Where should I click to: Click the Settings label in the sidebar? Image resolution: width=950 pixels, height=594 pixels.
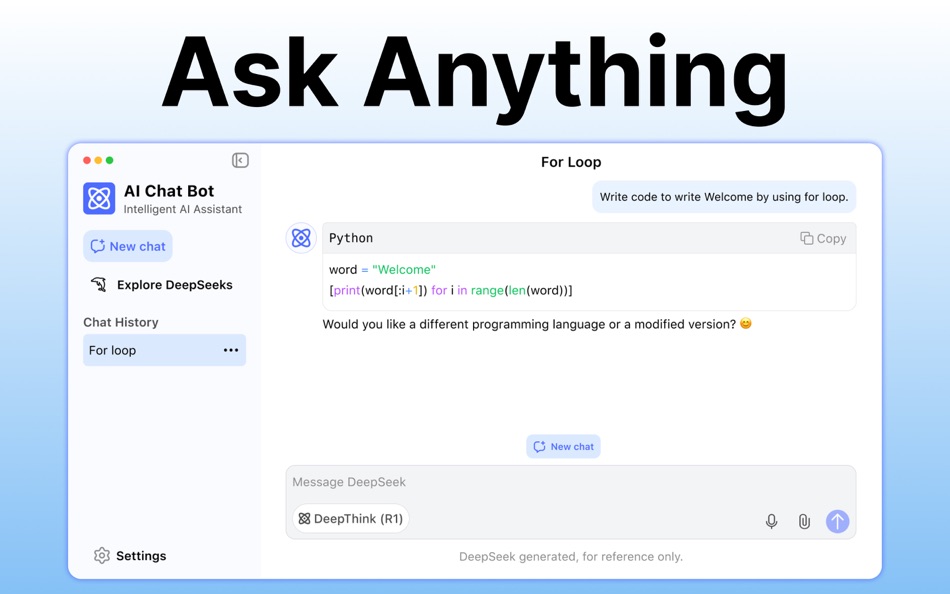tap(141, 556)
